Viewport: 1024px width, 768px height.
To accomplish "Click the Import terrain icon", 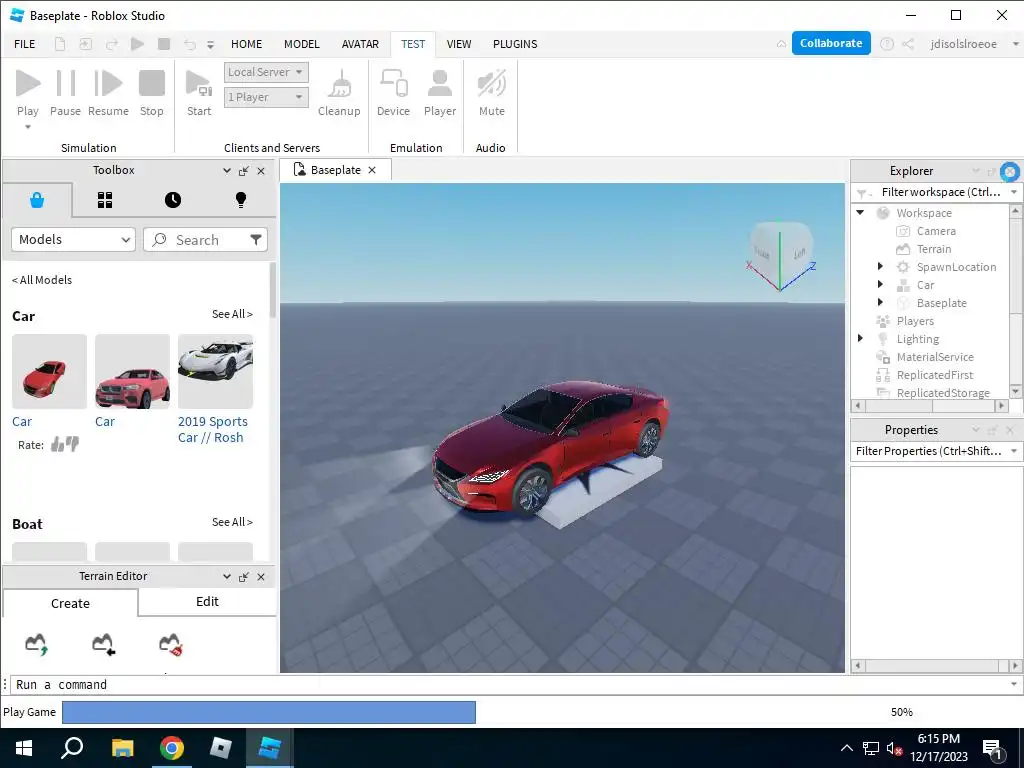I will pyautogui.click(x=103, y=645).
